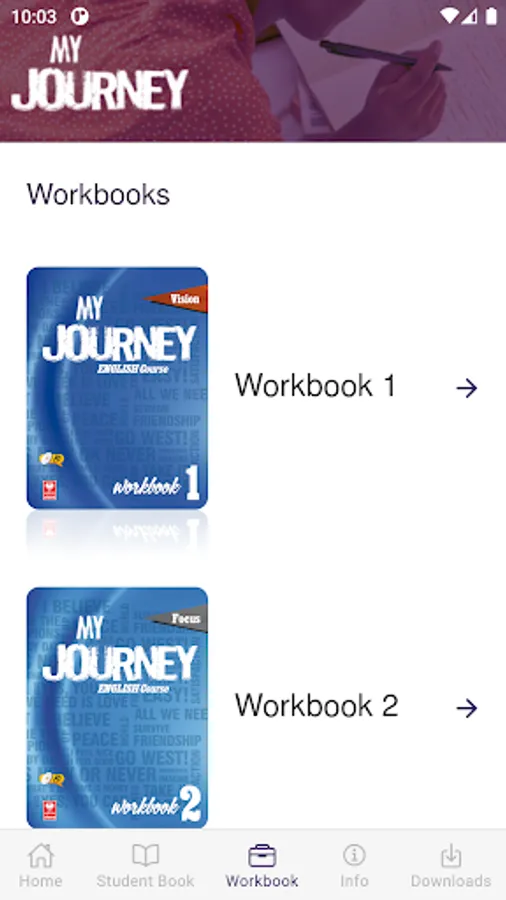Select the Workbook 1 title text
Viewport: 506px width, 900px height.
coord(316,385)
